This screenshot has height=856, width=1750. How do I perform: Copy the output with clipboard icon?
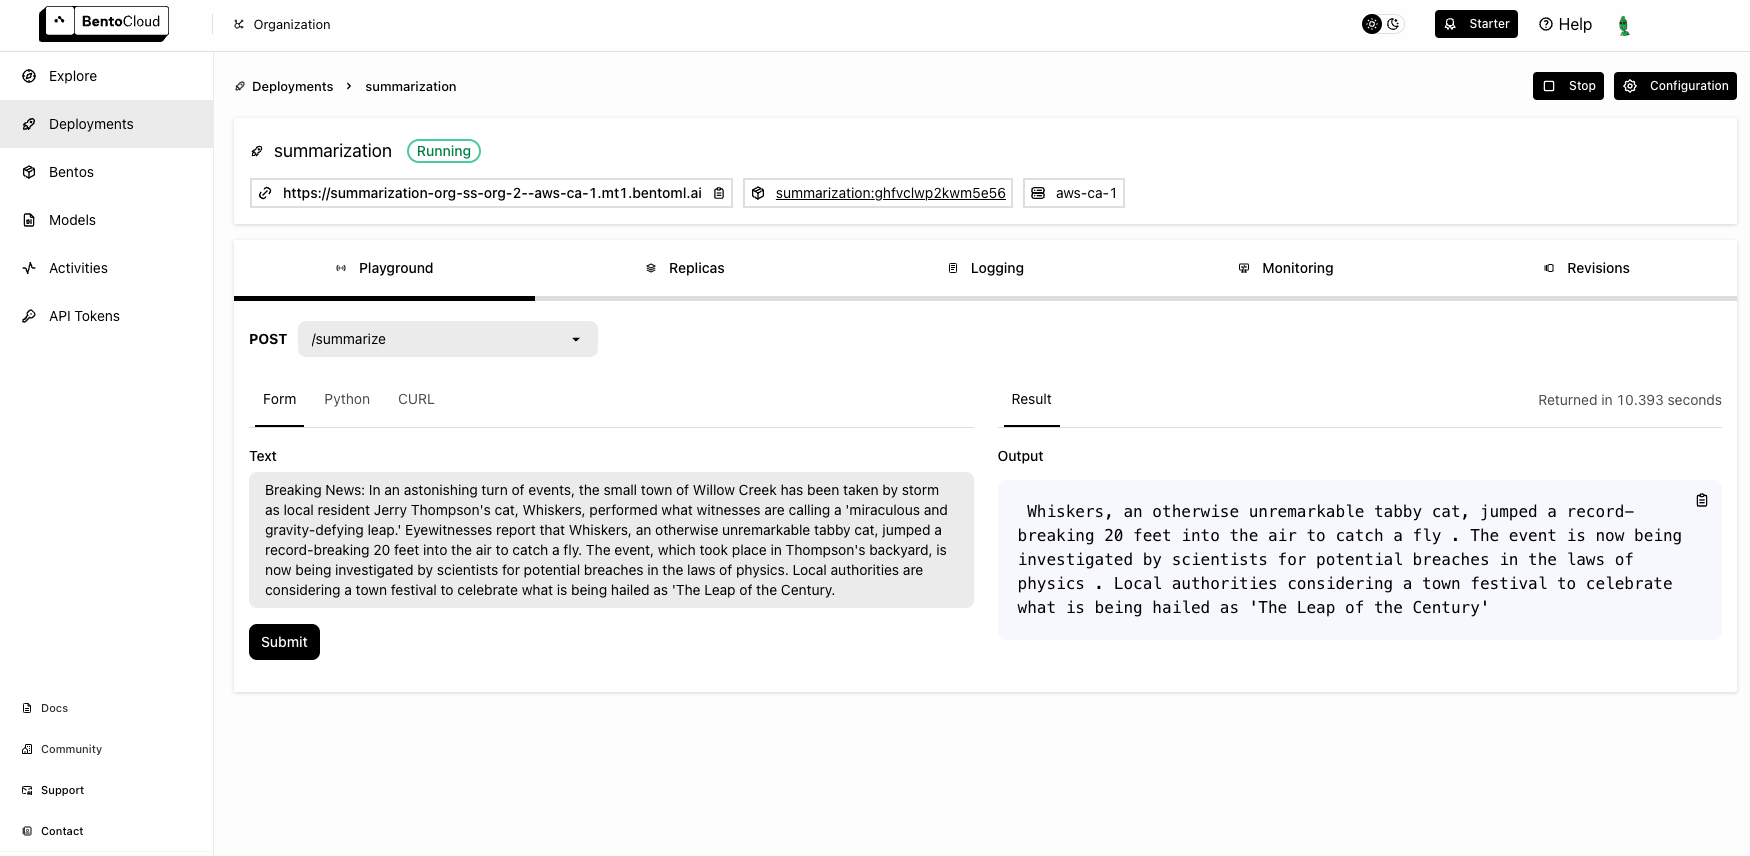1702,500
